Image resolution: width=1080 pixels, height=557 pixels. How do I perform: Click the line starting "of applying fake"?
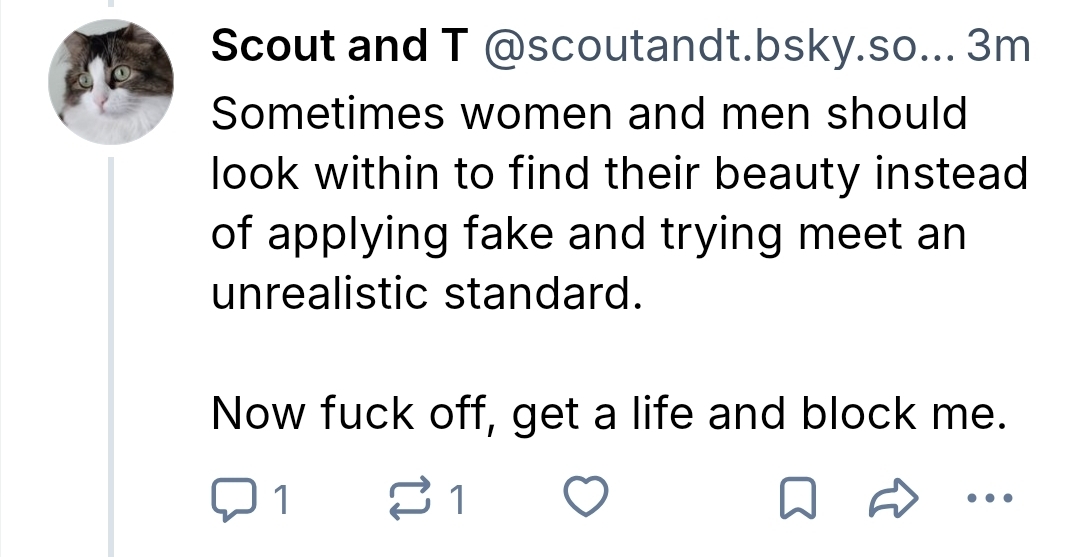pyautogui.click(x=588, y=234)
